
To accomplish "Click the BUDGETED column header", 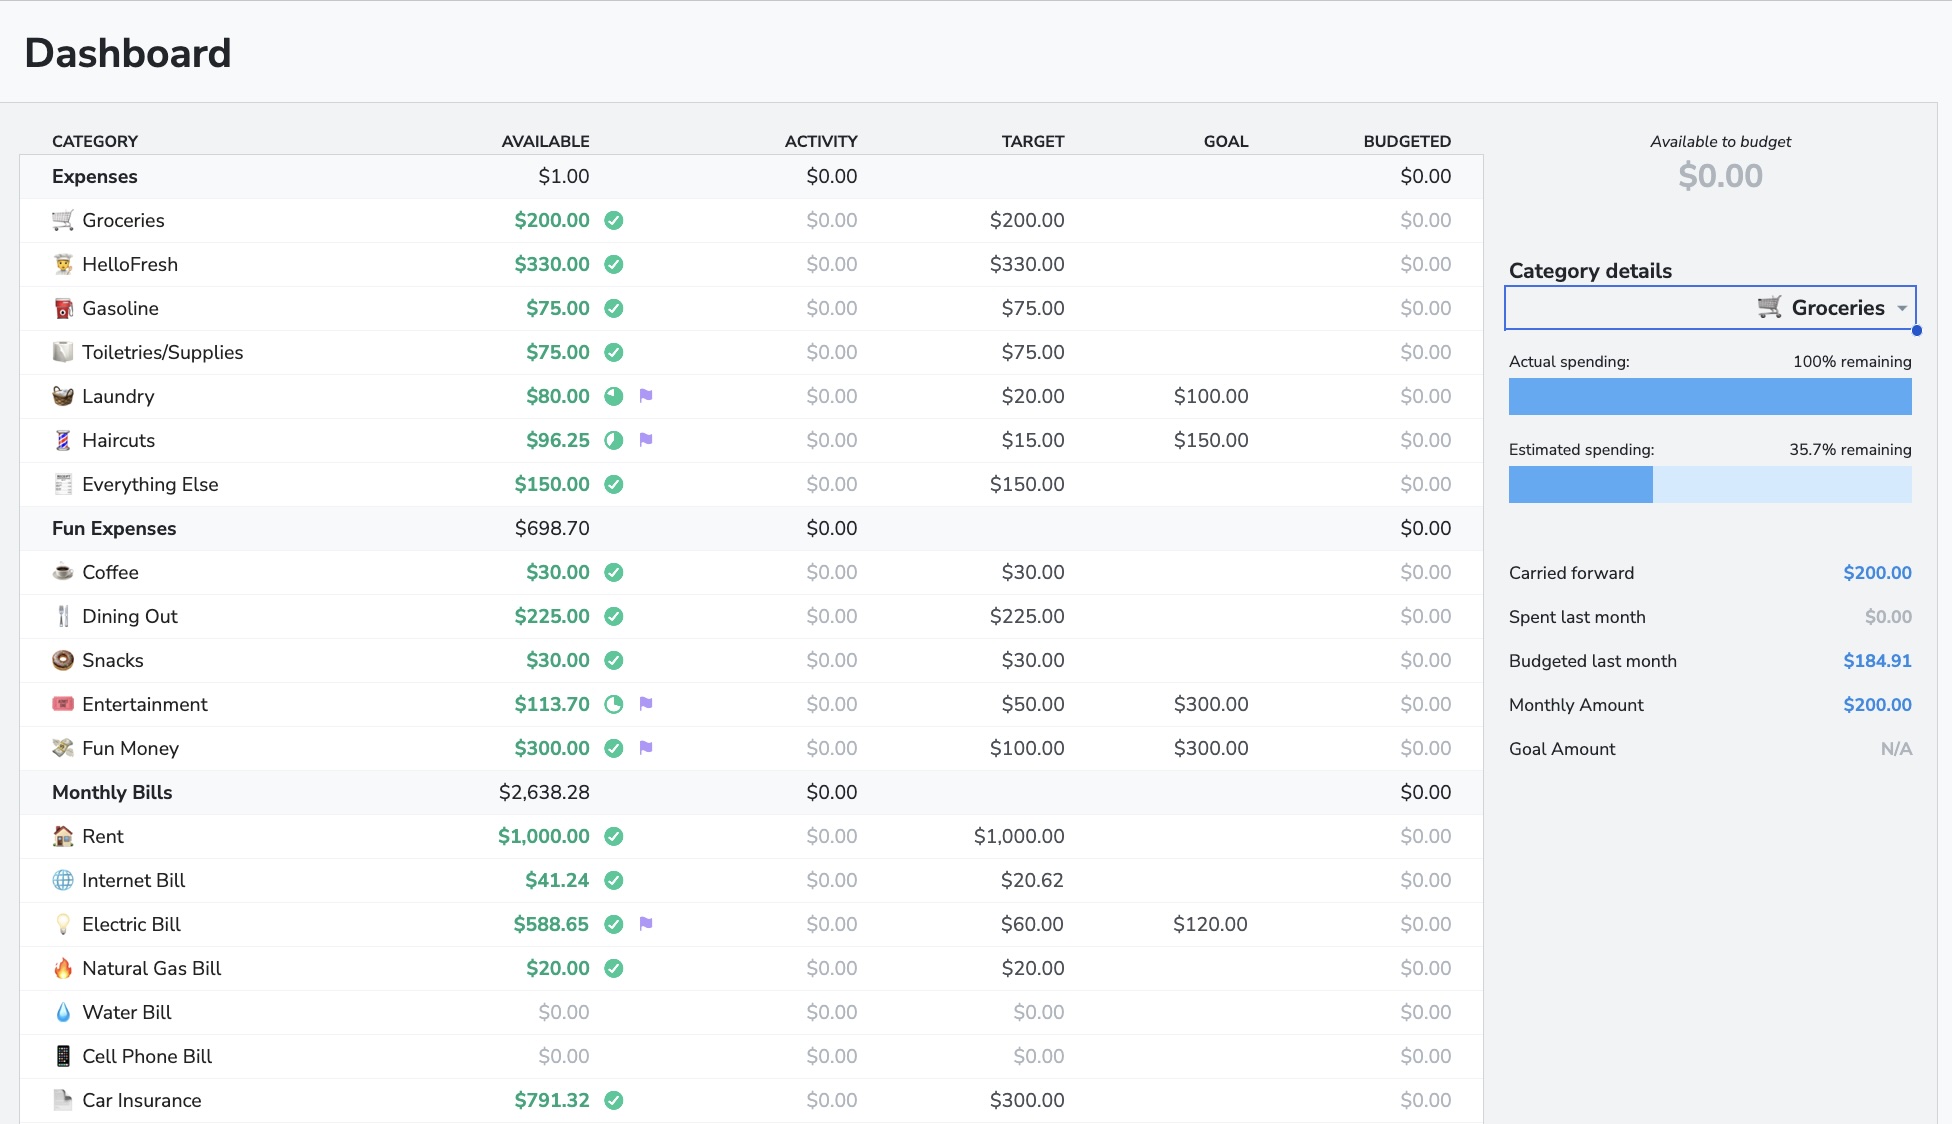I will click(1406, 141).
